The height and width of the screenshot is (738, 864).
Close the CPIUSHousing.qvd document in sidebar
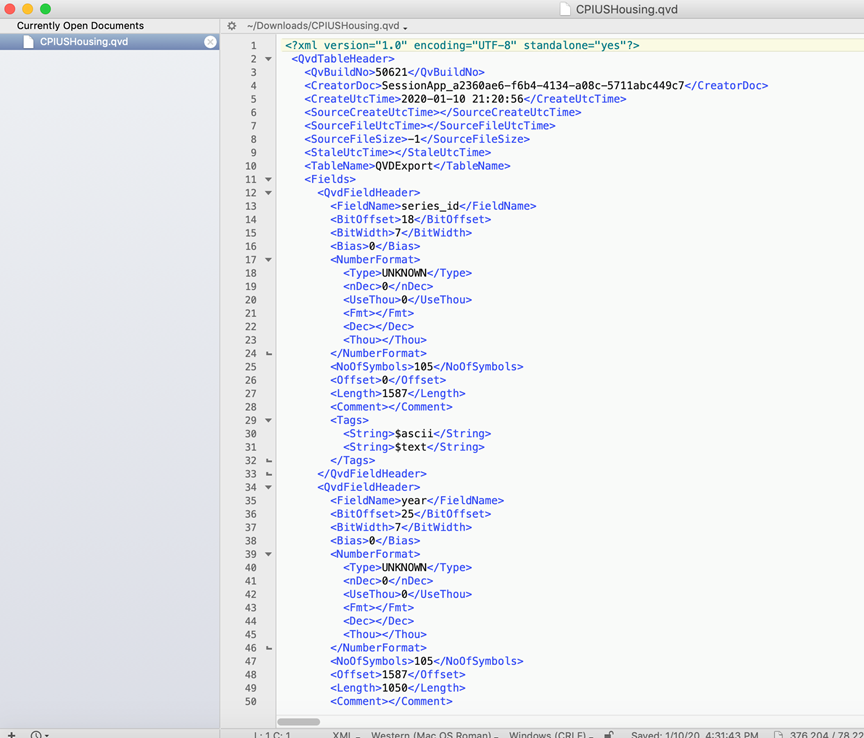click(210, 42)
